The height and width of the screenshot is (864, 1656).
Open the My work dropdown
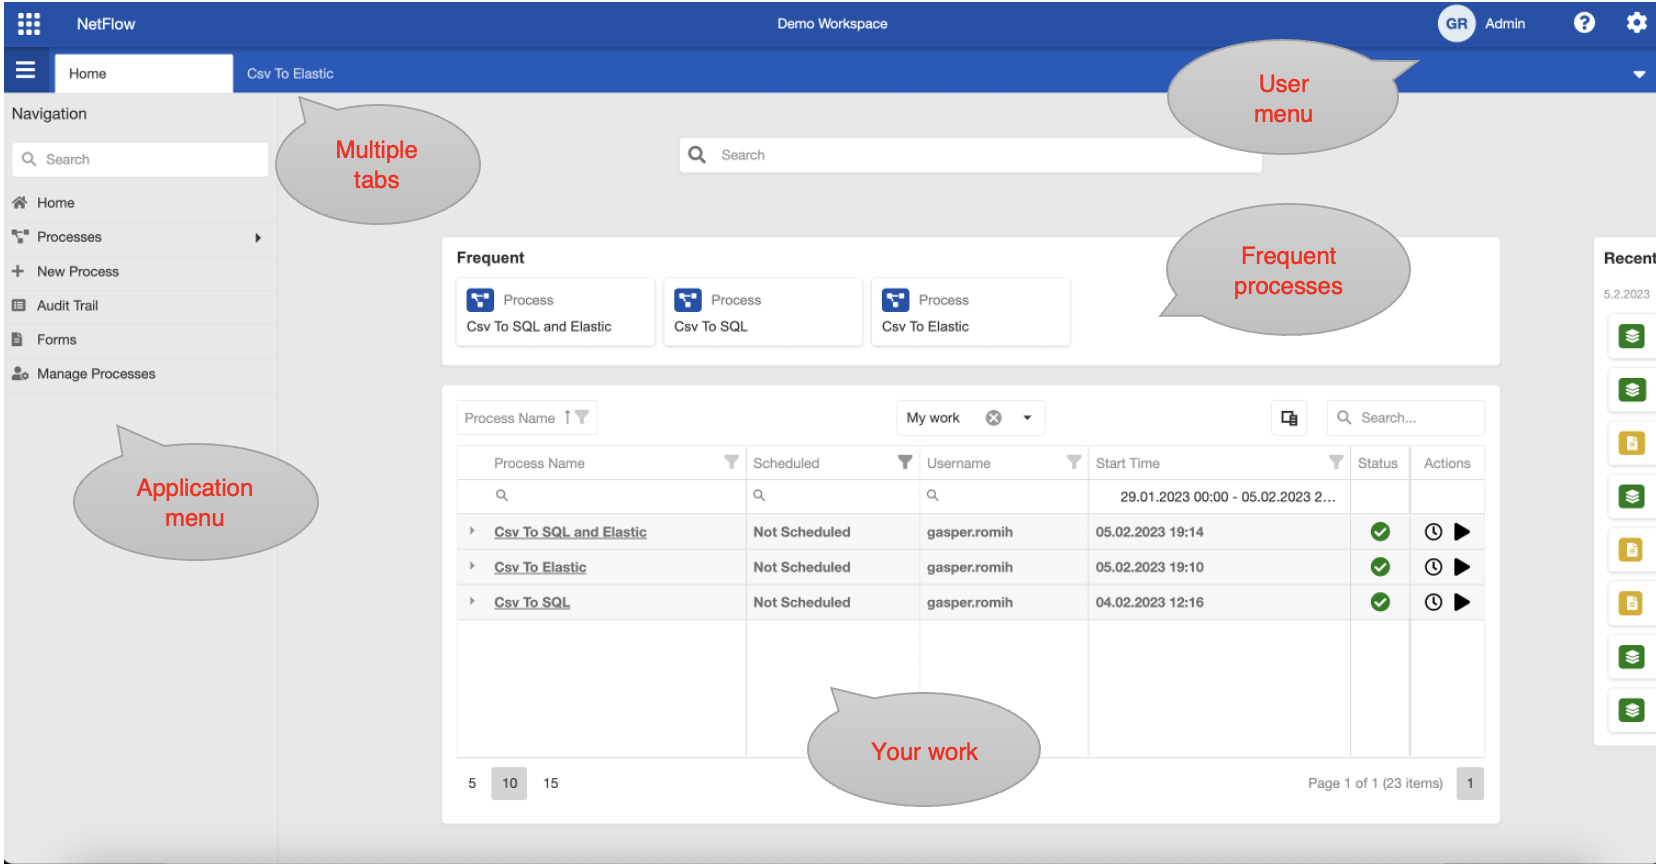(x=1027, y=418)
